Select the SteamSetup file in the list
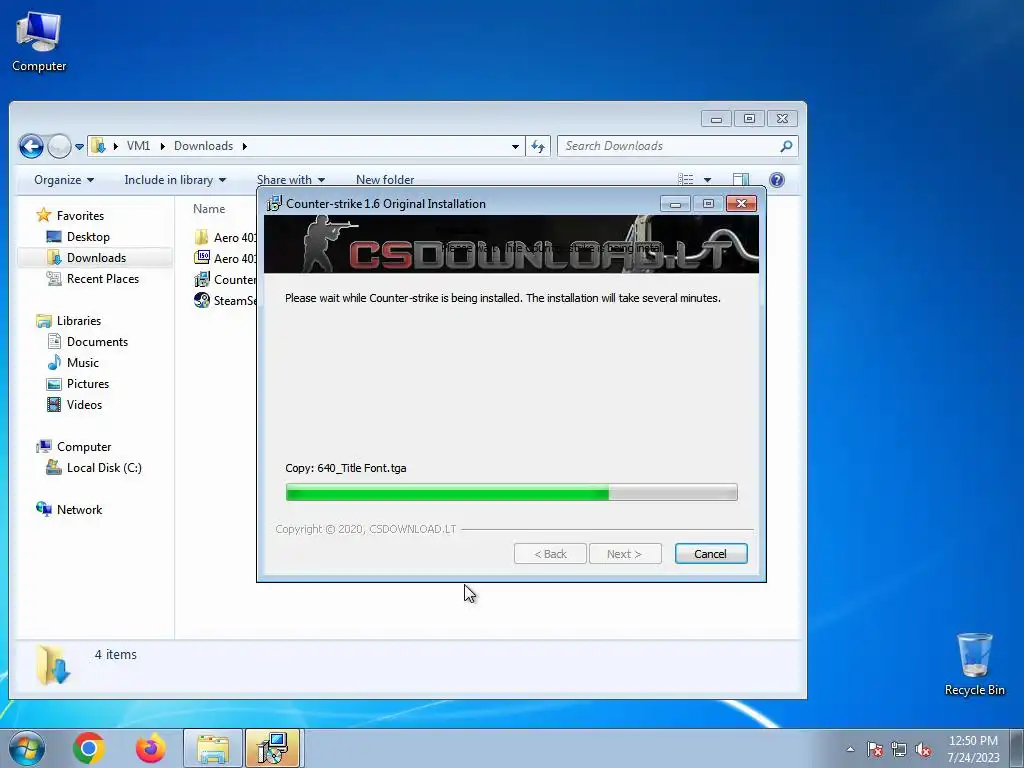 click(225, 300)
